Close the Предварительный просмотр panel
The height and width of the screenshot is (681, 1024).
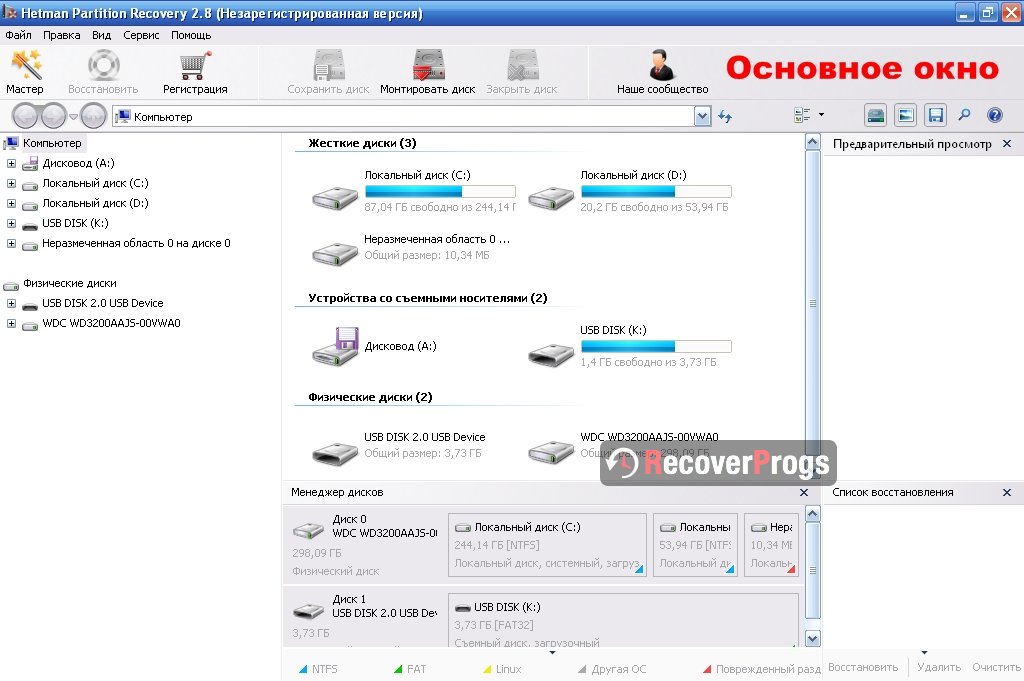click(x=1007, y=144)
